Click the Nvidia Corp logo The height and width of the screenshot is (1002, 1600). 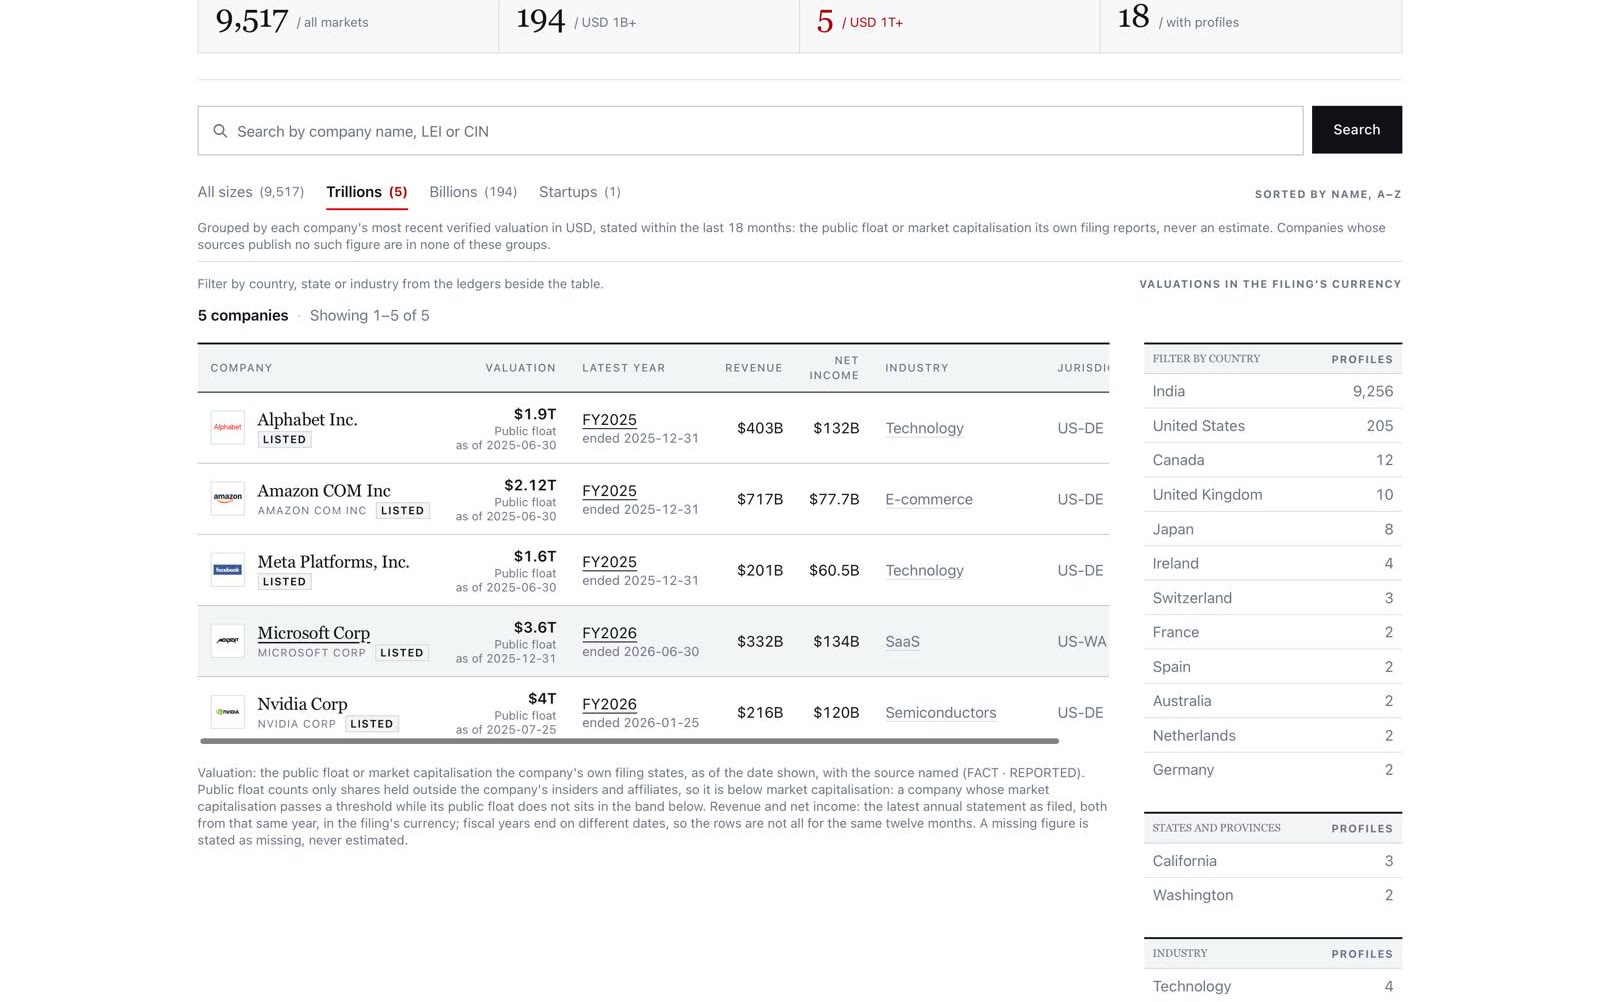(227, 712)
